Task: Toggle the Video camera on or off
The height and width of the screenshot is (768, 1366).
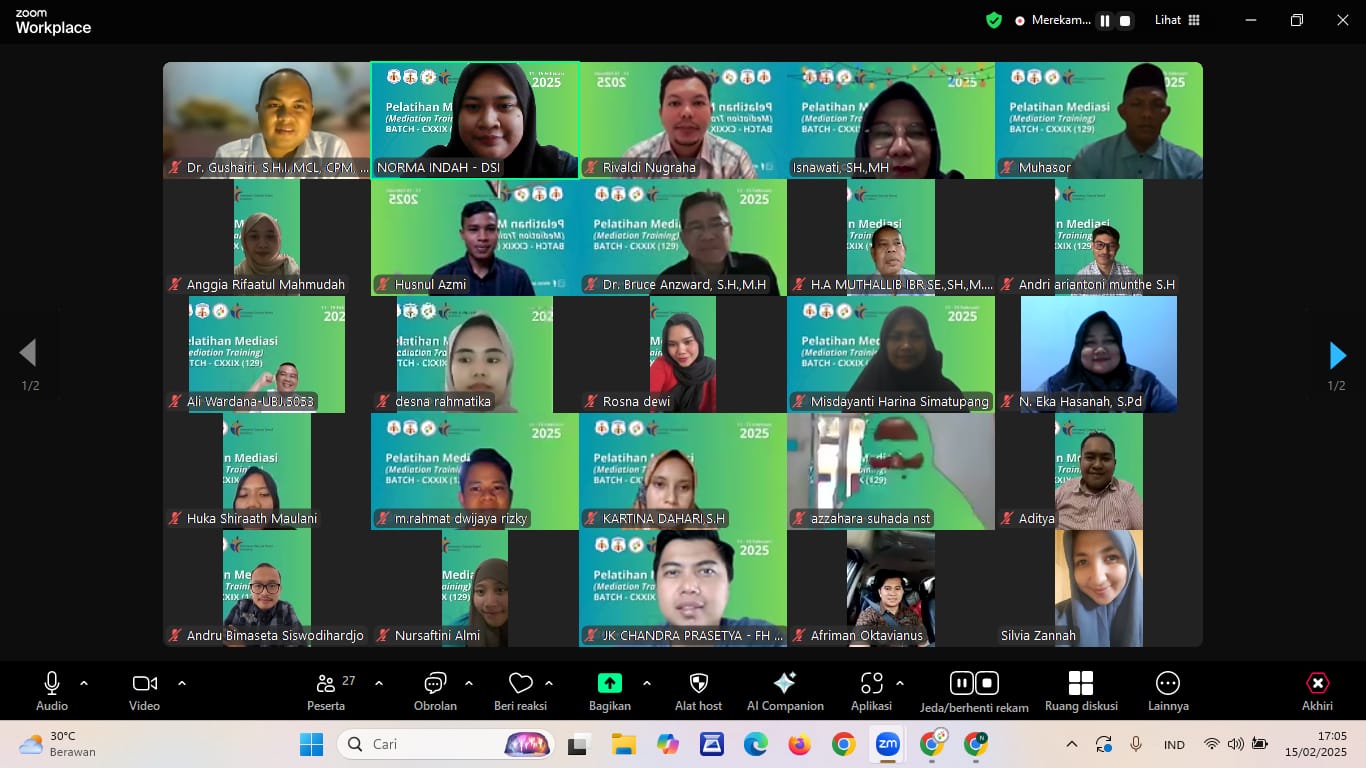Action: [144, 684]
